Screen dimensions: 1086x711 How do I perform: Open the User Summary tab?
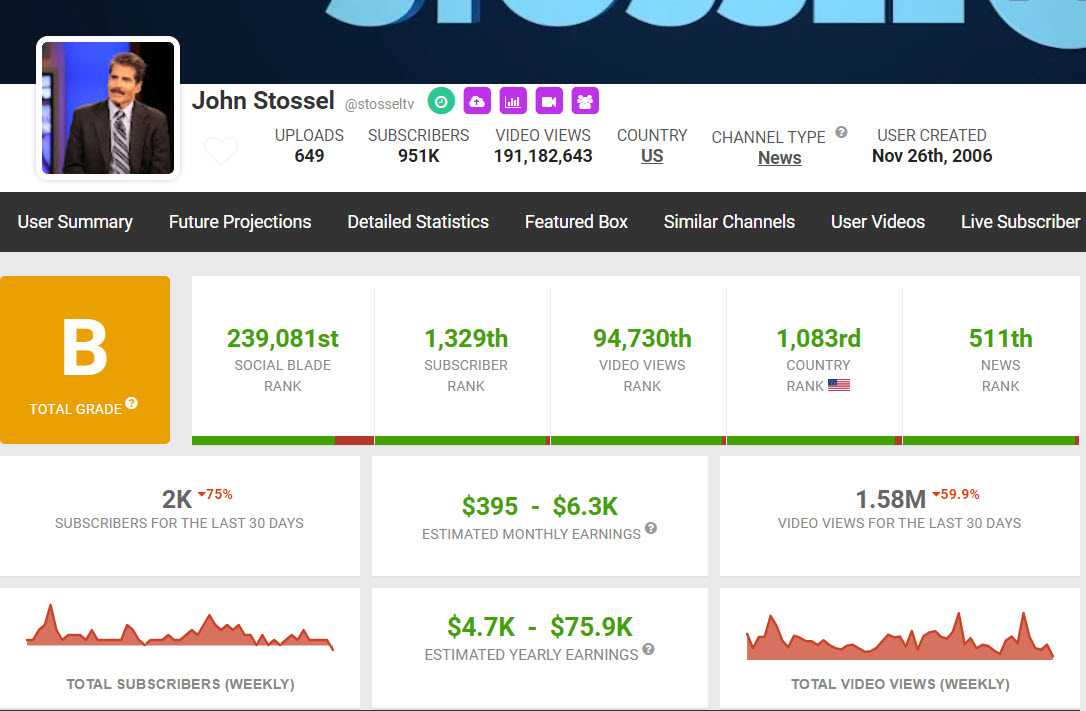click(75, 222)
